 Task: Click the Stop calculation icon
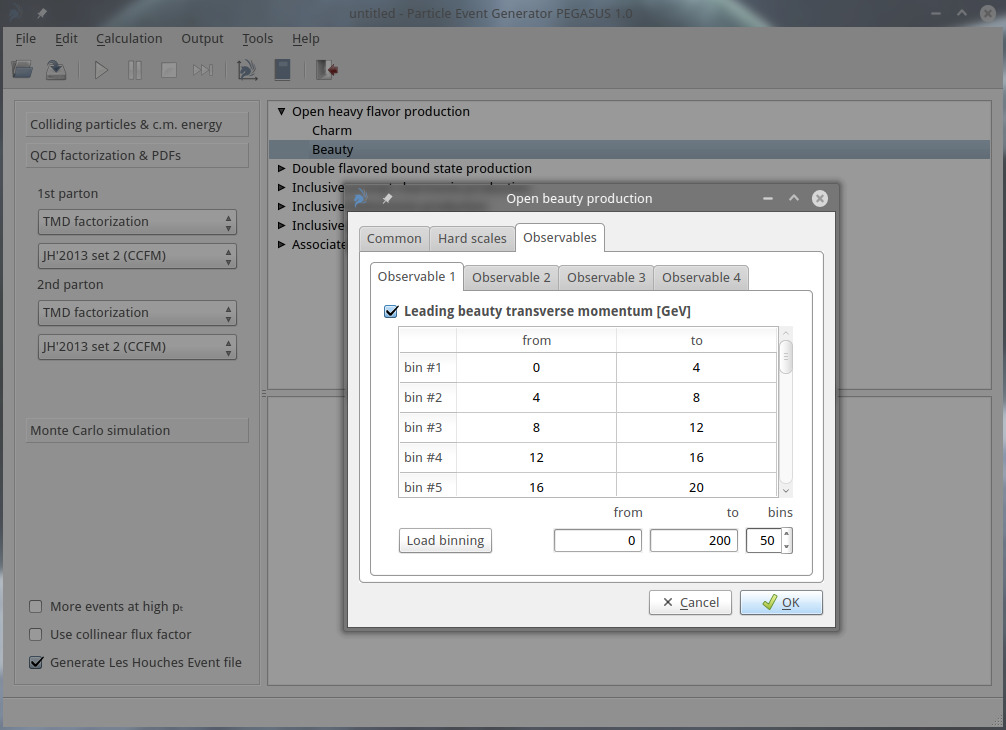point(169,70)
